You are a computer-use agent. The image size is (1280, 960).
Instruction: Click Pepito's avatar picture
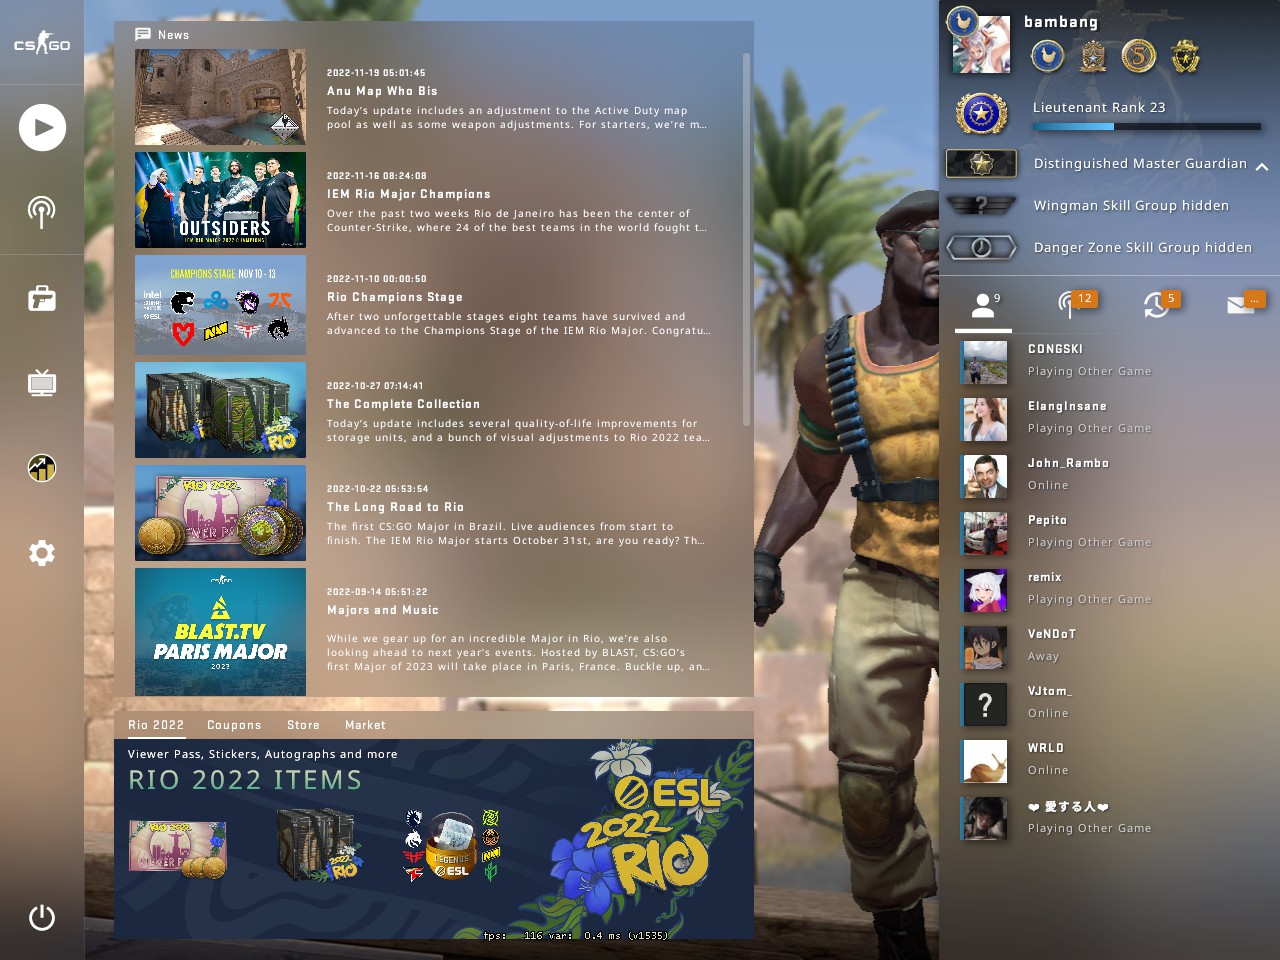click(985, 534)
